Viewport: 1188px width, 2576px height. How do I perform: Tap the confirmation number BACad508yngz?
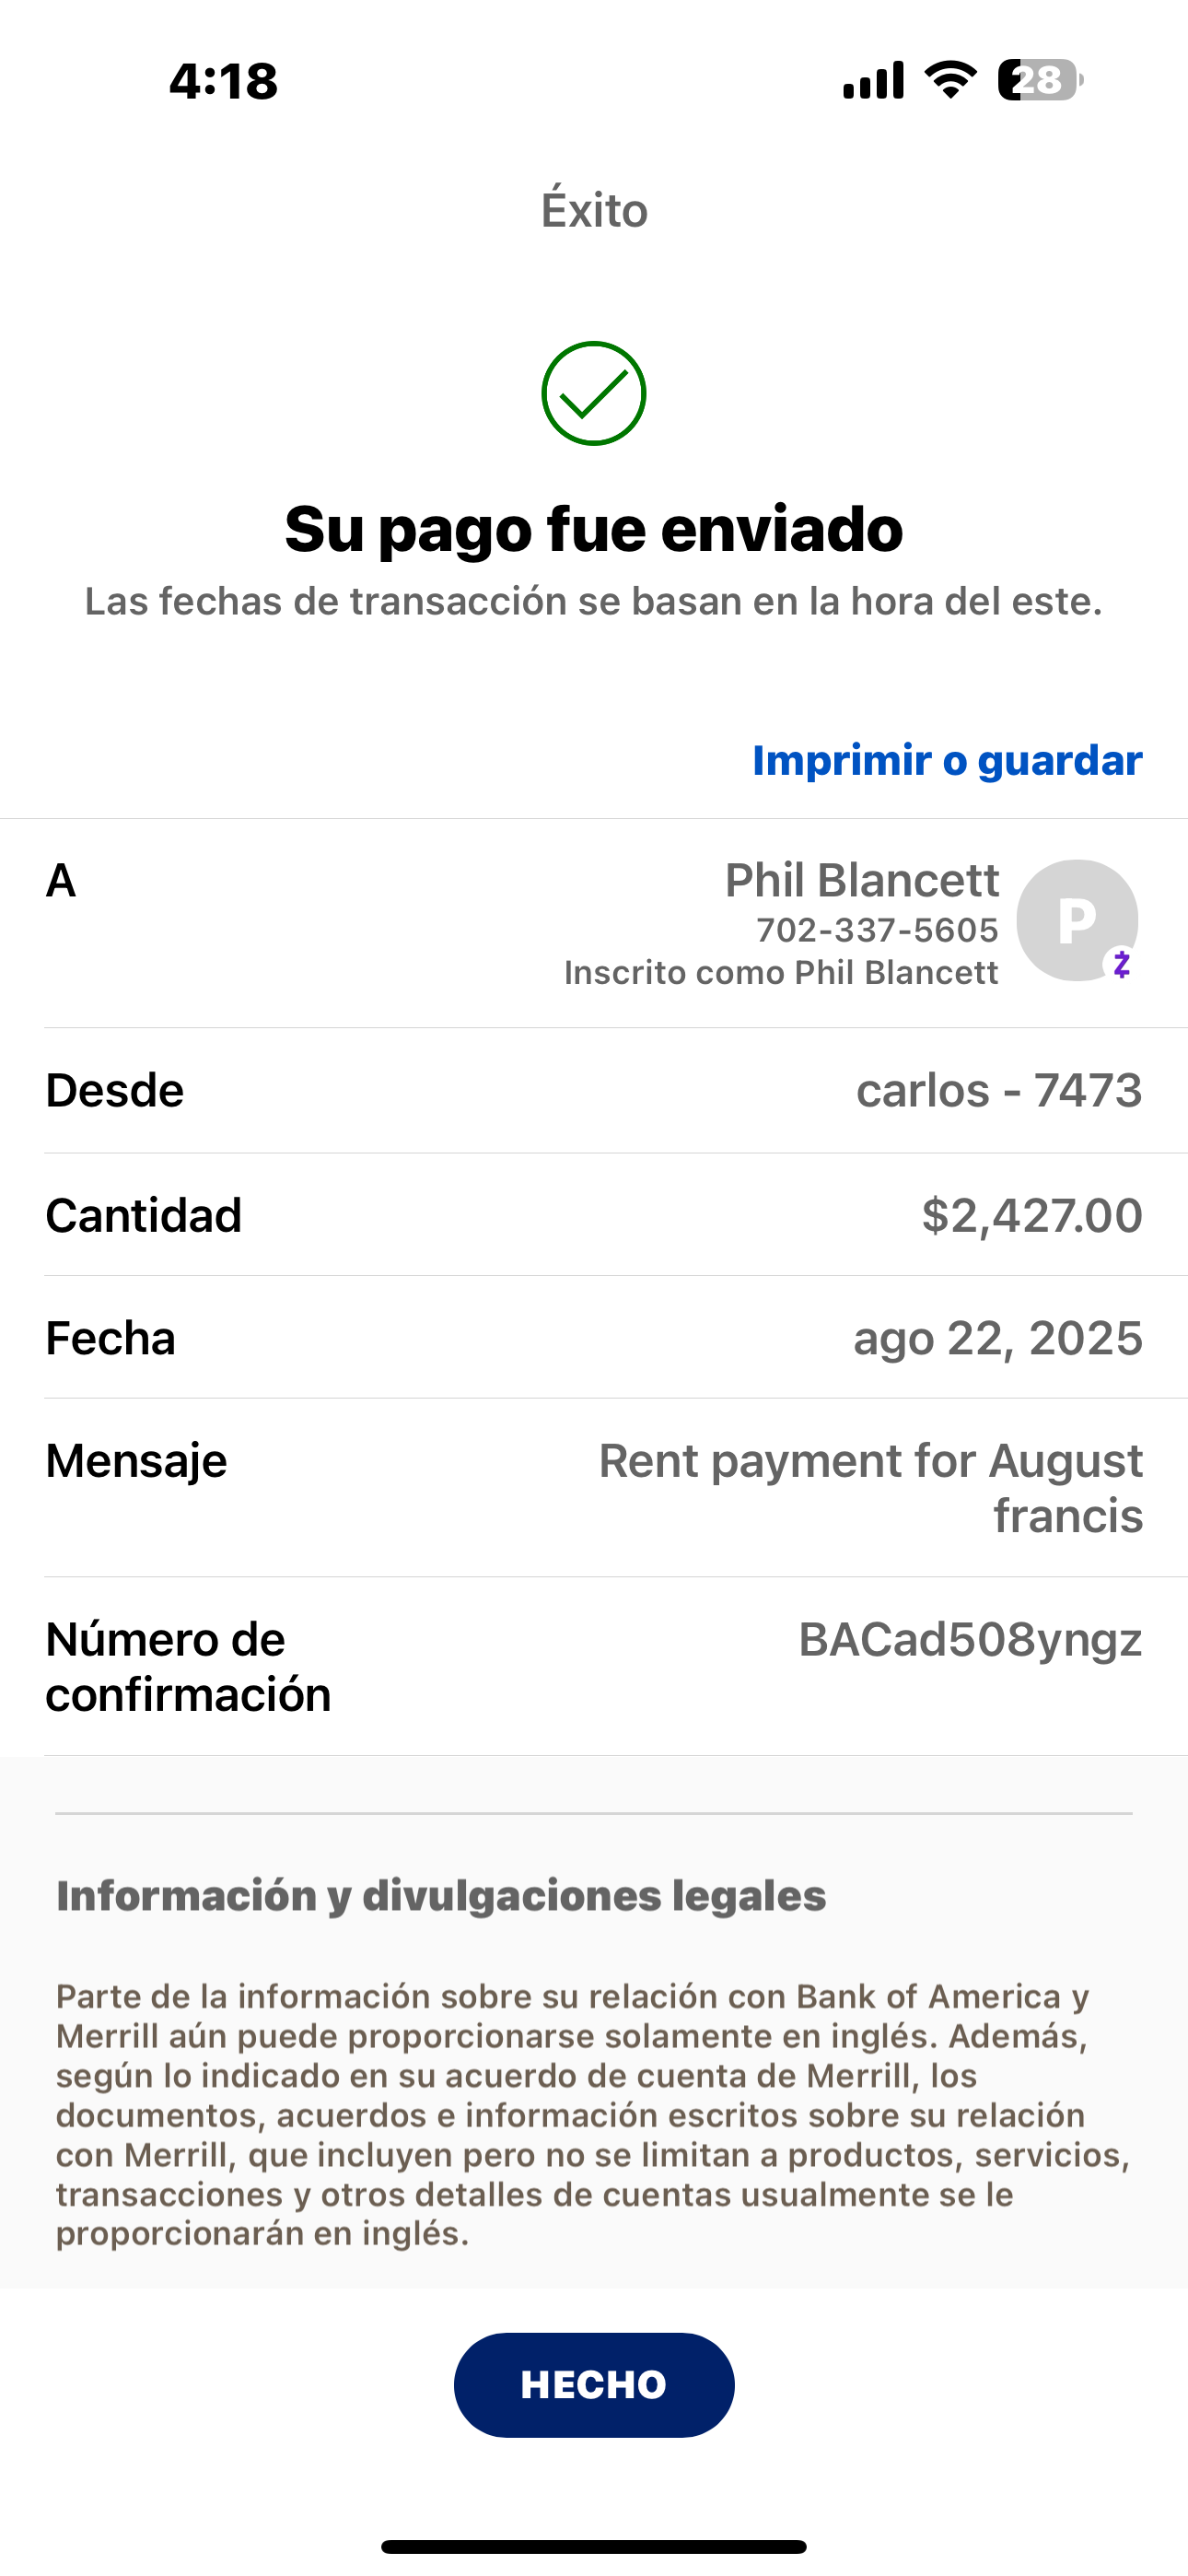969,1640
